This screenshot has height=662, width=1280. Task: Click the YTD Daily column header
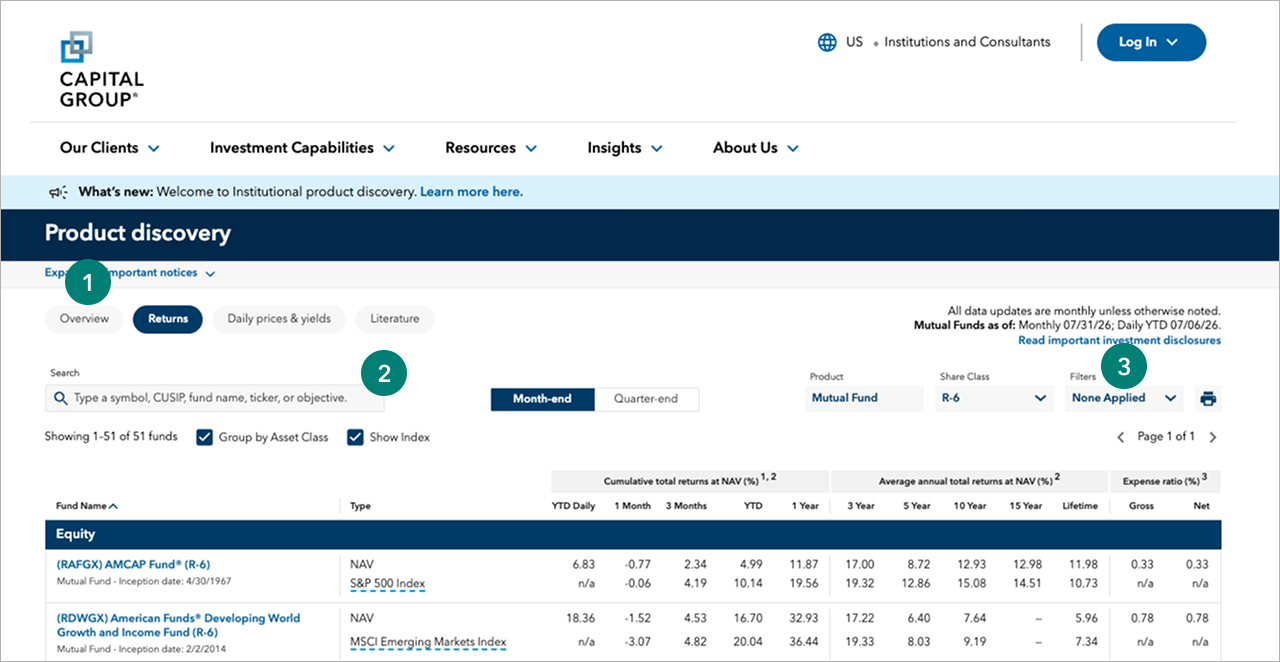pos(573,506)
